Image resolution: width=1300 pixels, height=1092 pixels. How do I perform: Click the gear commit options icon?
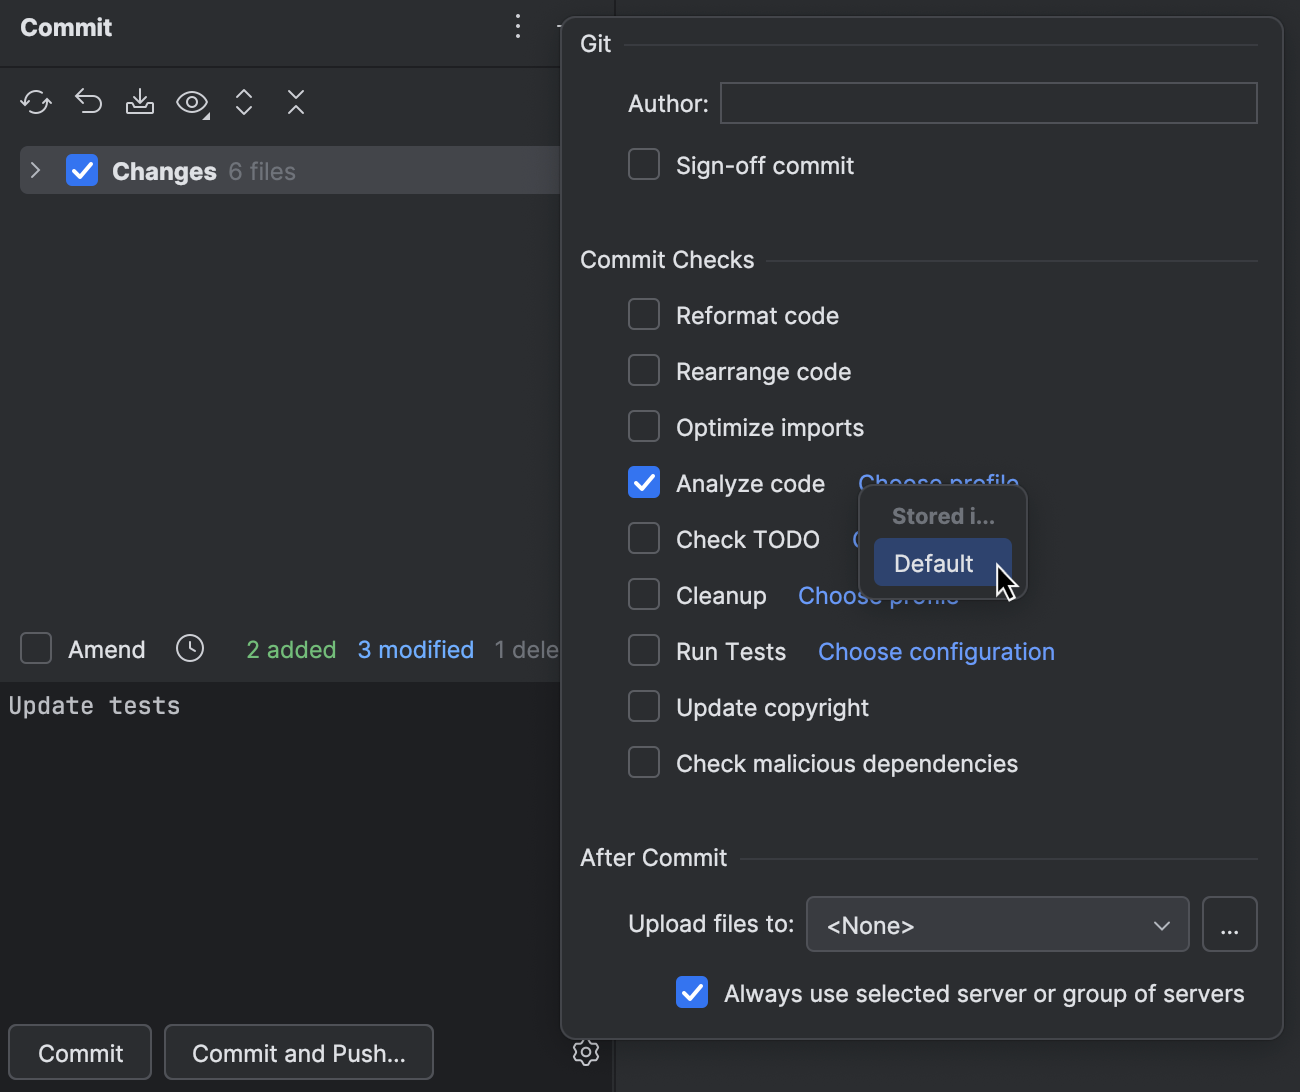pos(586,1052)
